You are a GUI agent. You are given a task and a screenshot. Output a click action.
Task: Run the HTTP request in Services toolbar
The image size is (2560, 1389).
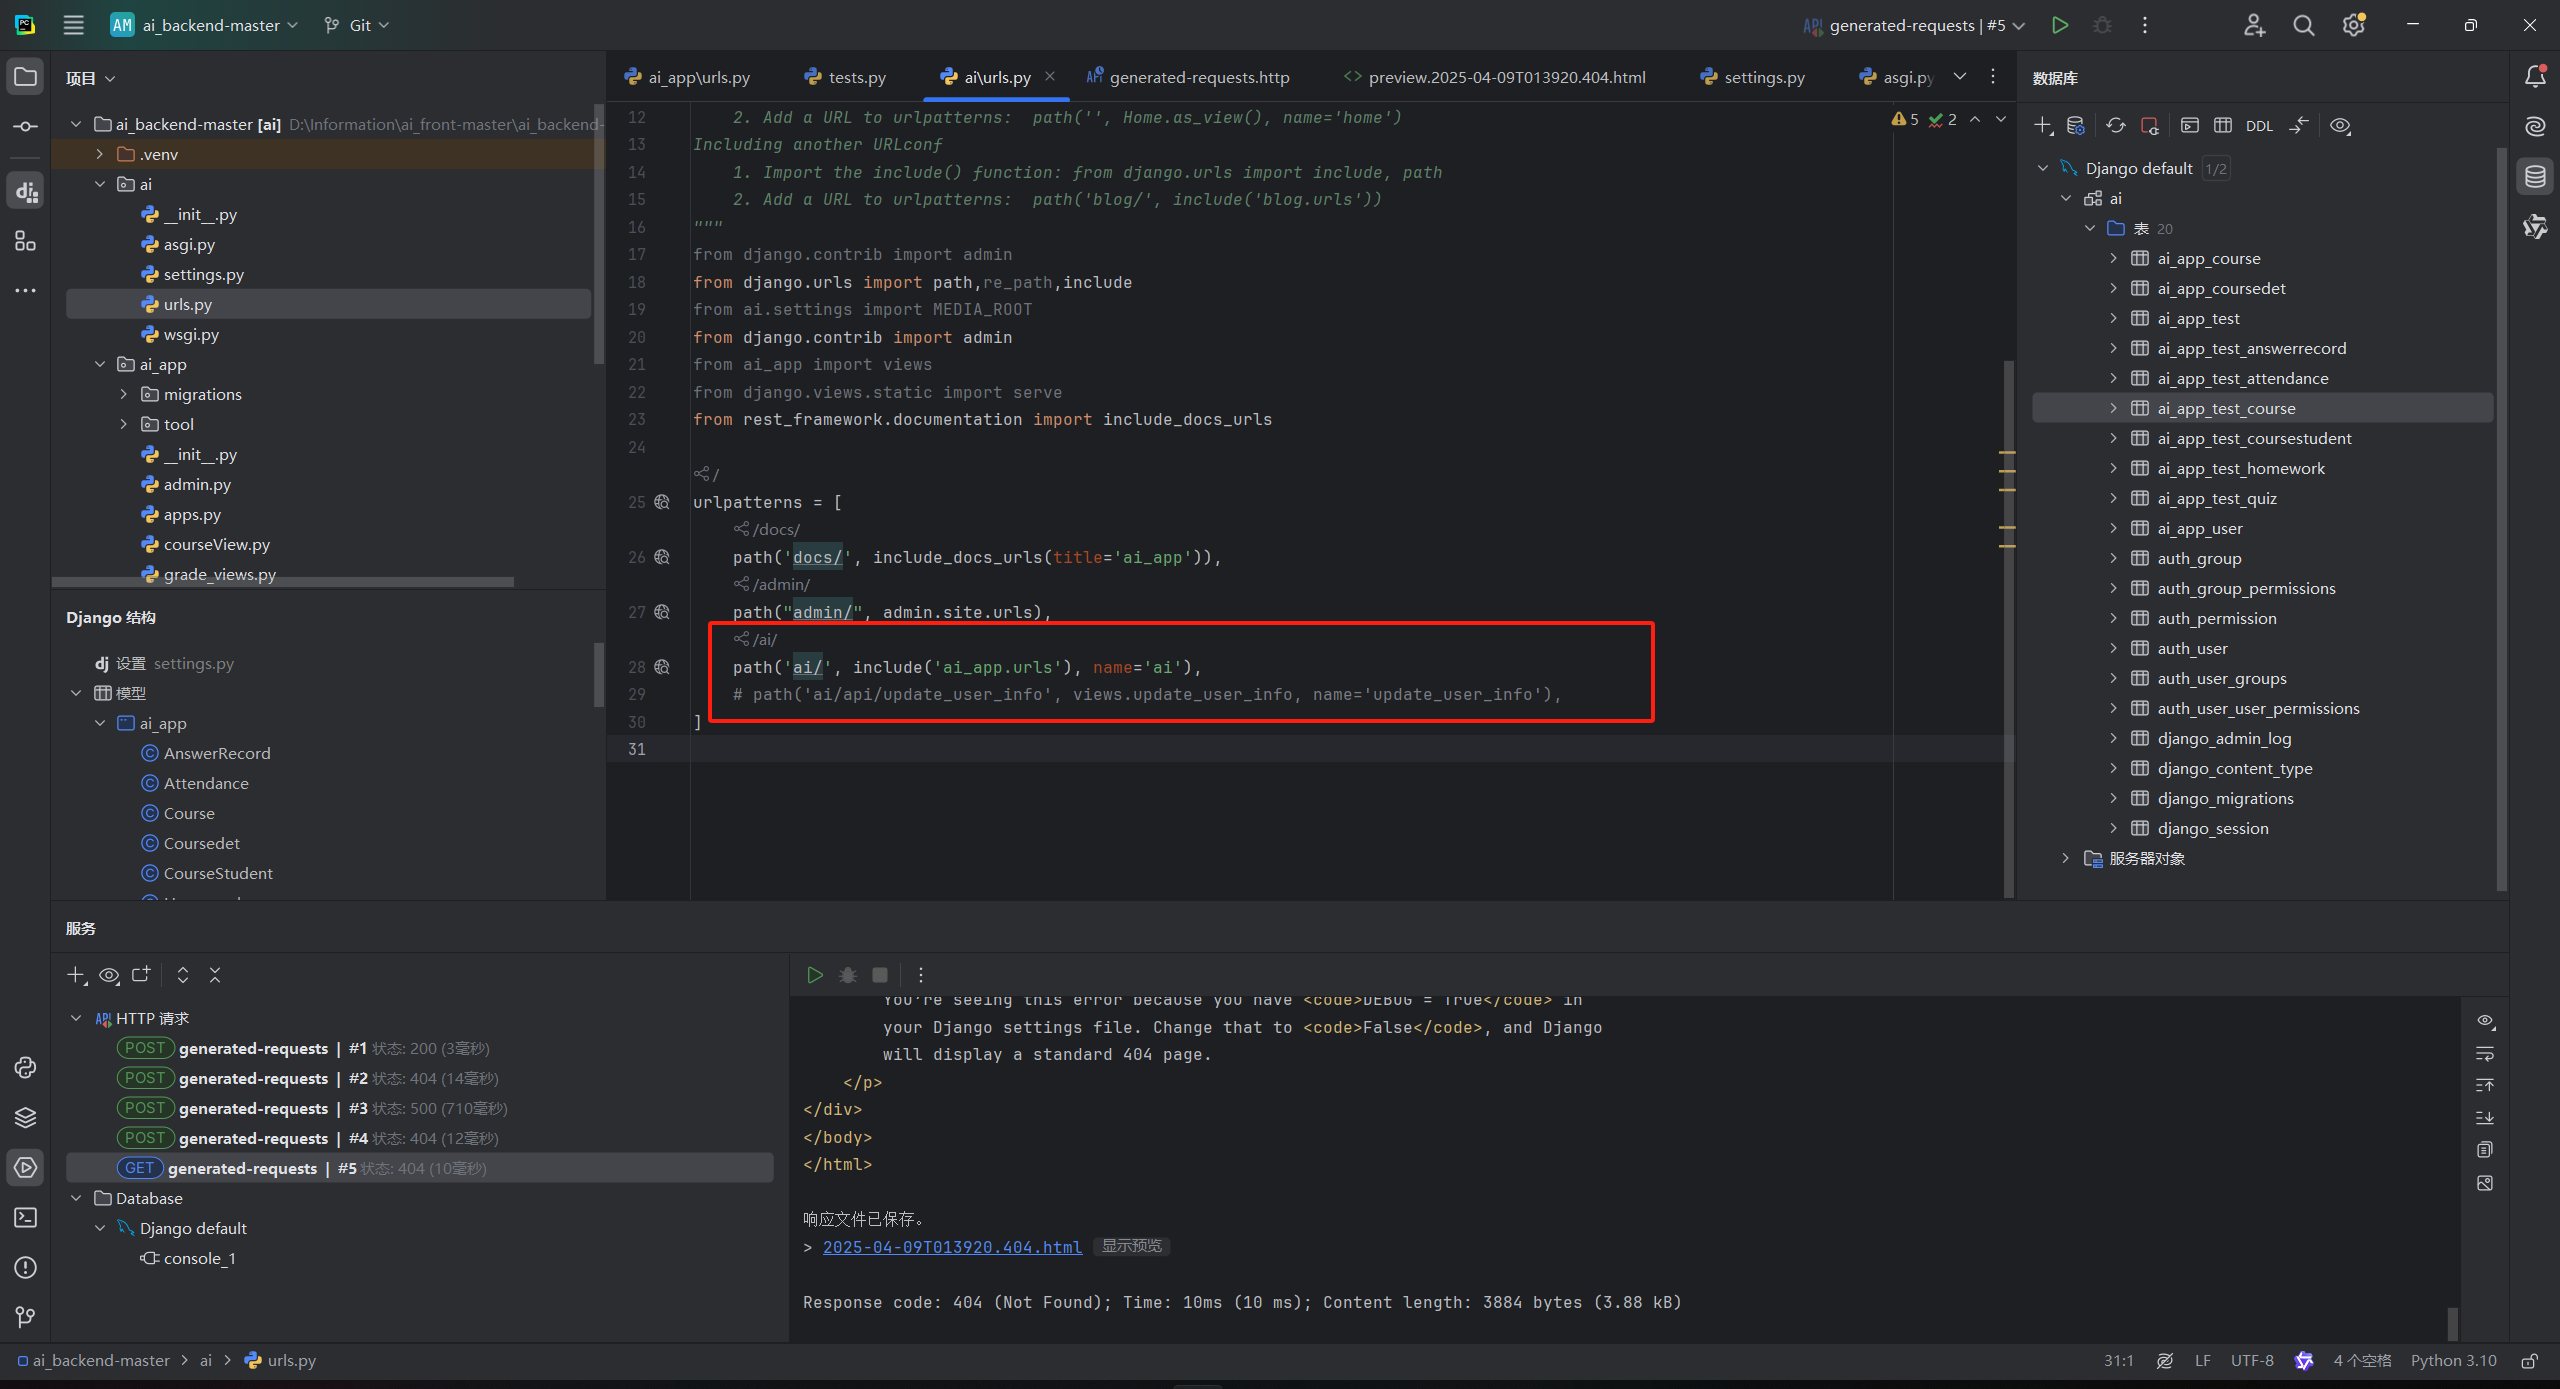pos(815,975)
